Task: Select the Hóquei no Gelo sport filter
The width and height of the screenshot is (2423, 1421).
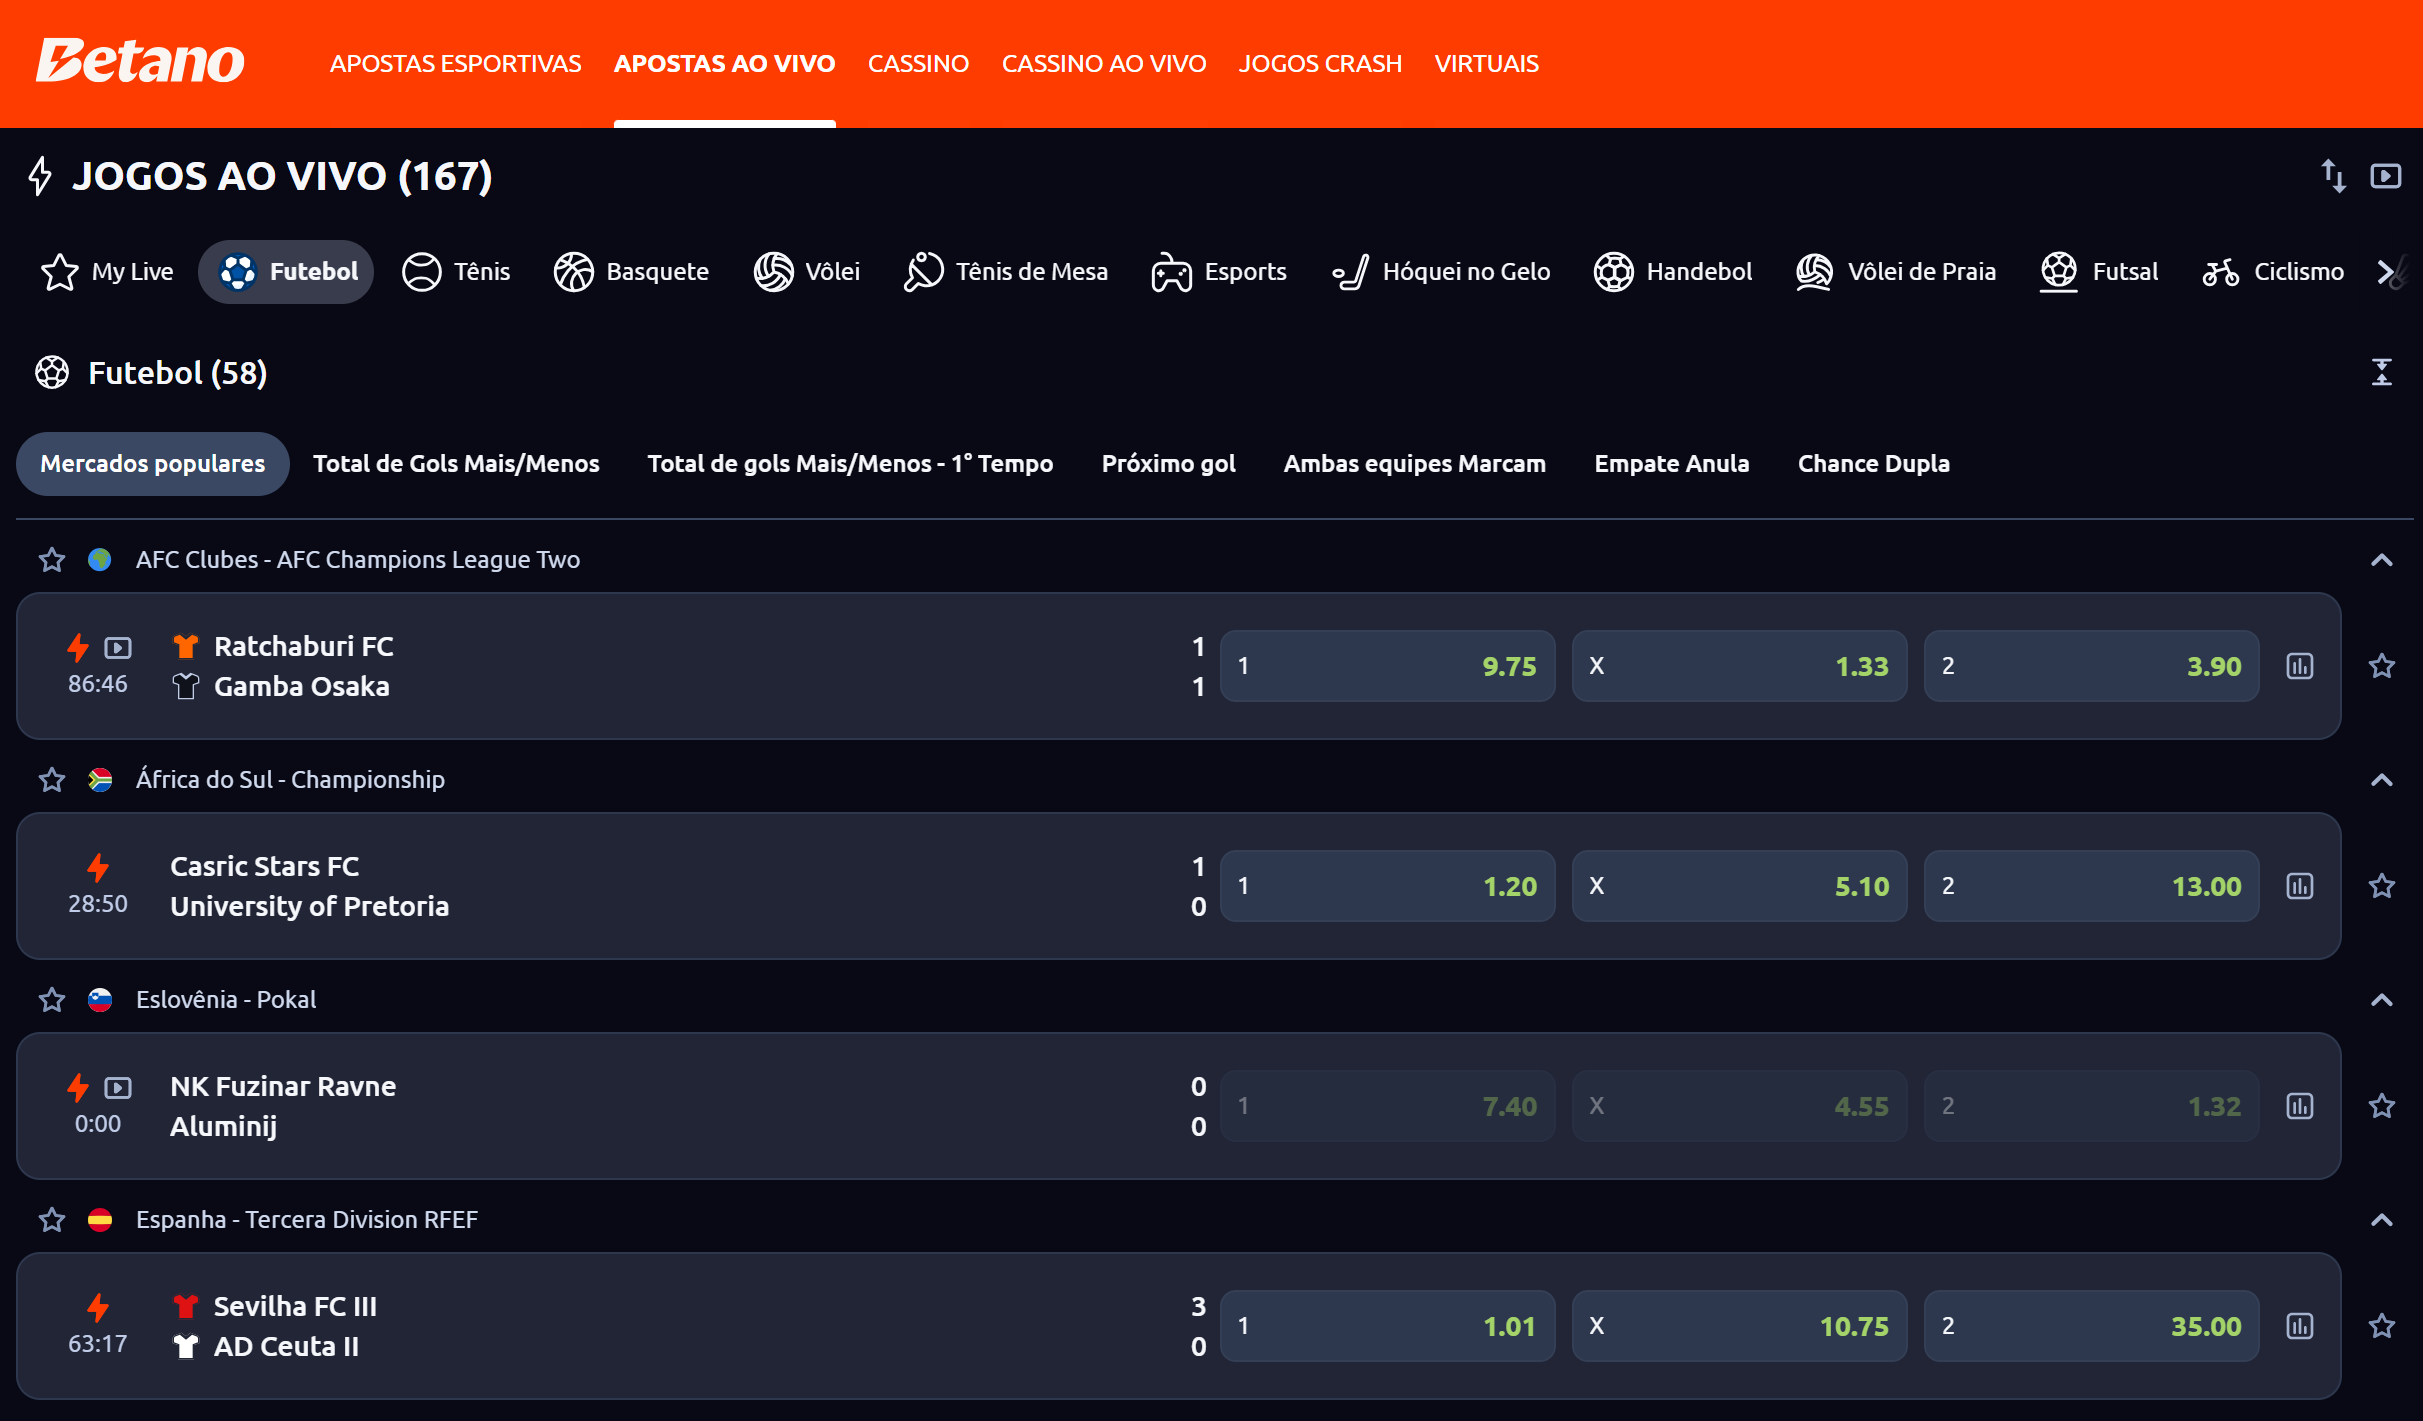Action: 1440,272
